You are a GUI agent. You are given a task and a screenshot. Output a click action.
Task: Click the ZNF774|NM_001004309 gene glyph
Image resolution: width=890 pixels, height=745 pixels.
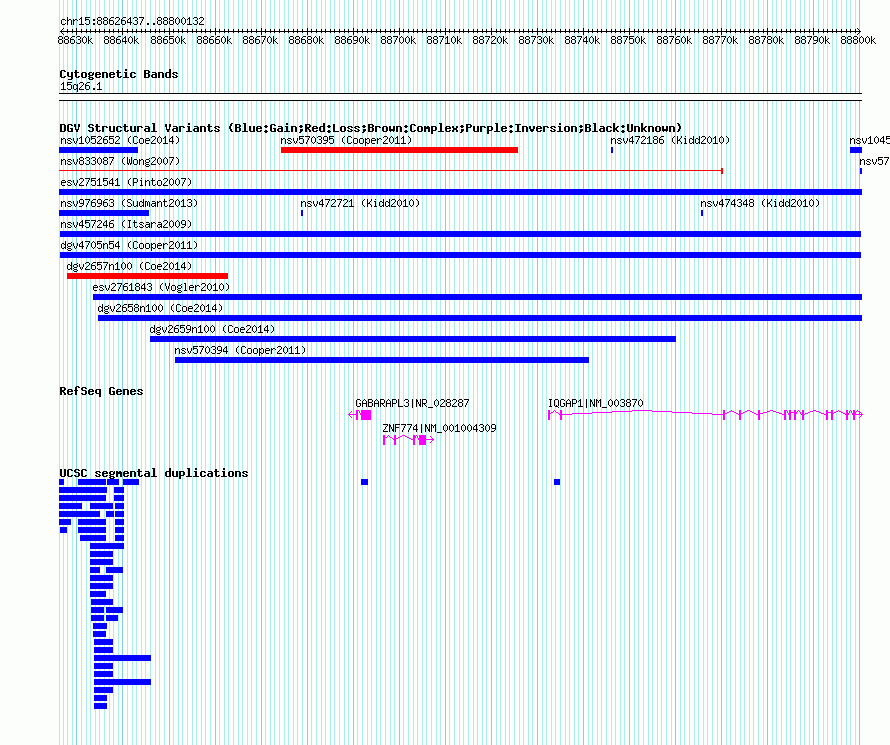[x=408, y=440]
